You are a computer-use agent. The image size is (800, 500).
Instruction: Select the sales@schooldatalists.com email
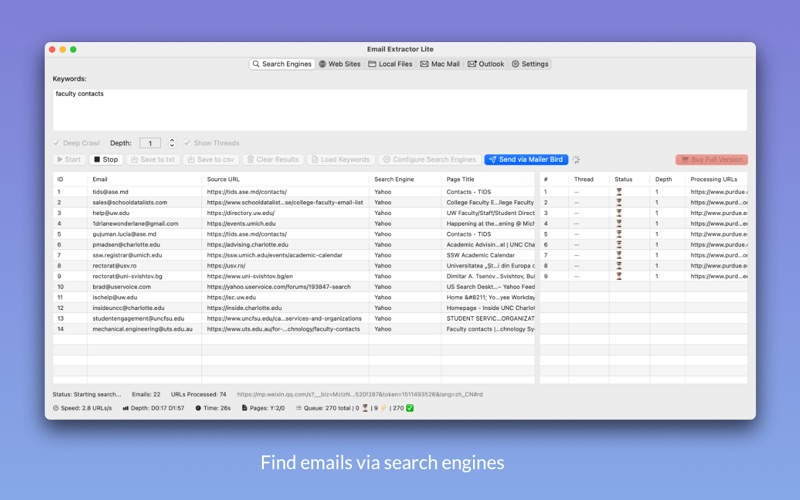pos(130,203)
